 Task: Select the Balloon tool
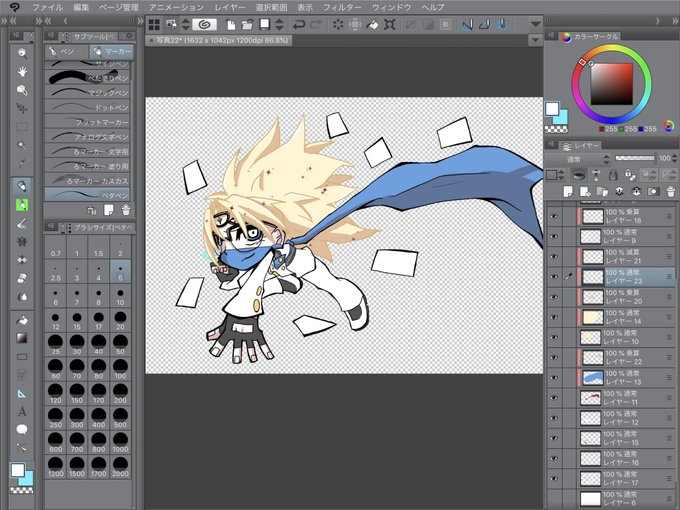(22, 429)
